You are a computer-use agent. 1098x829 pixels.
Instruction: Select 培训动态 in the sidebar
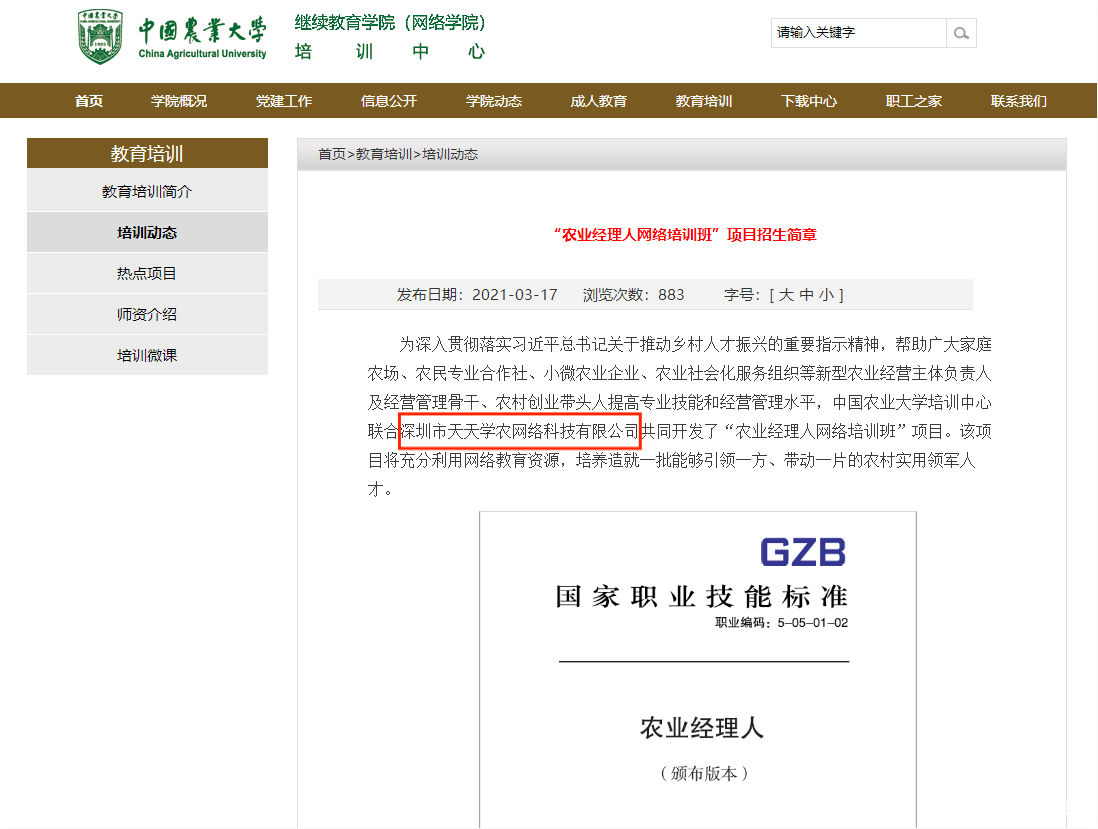pos(147,232)
